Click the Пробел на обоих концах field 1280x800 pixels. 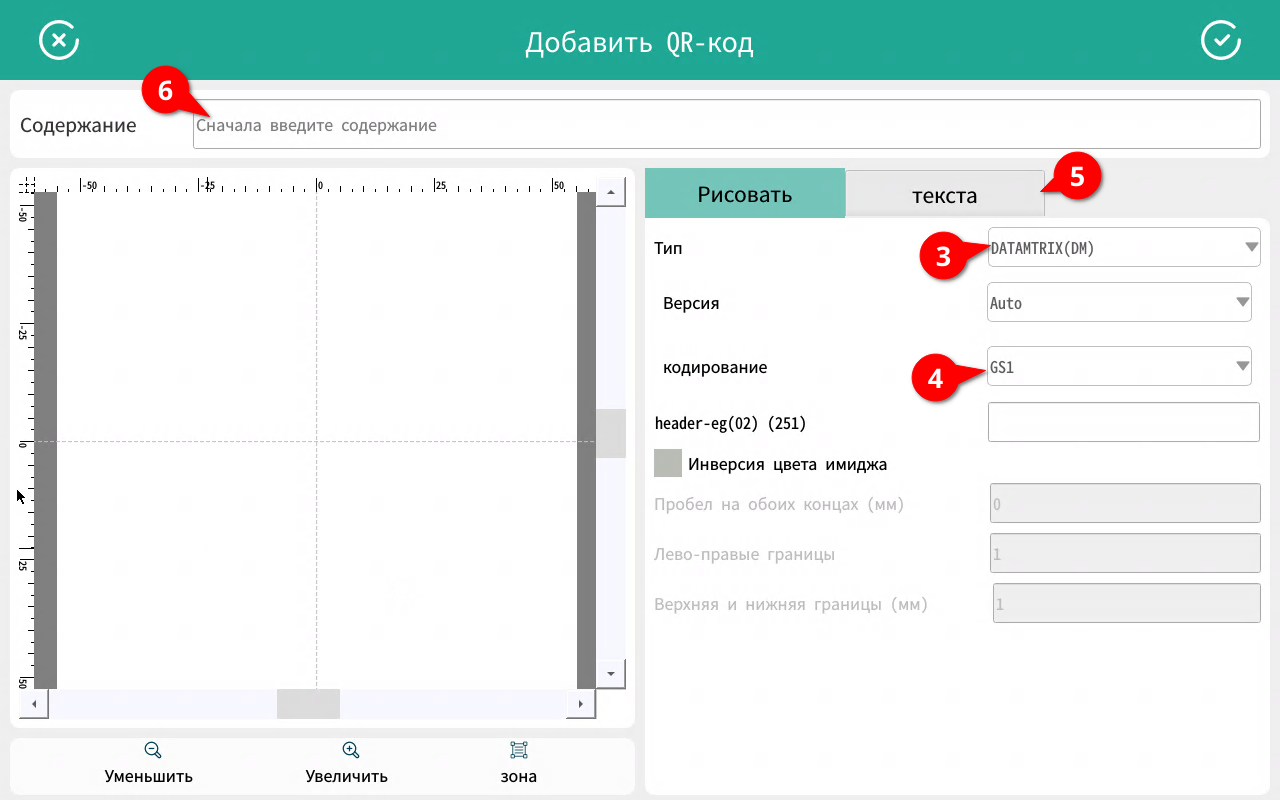[x=1124, y=504]
